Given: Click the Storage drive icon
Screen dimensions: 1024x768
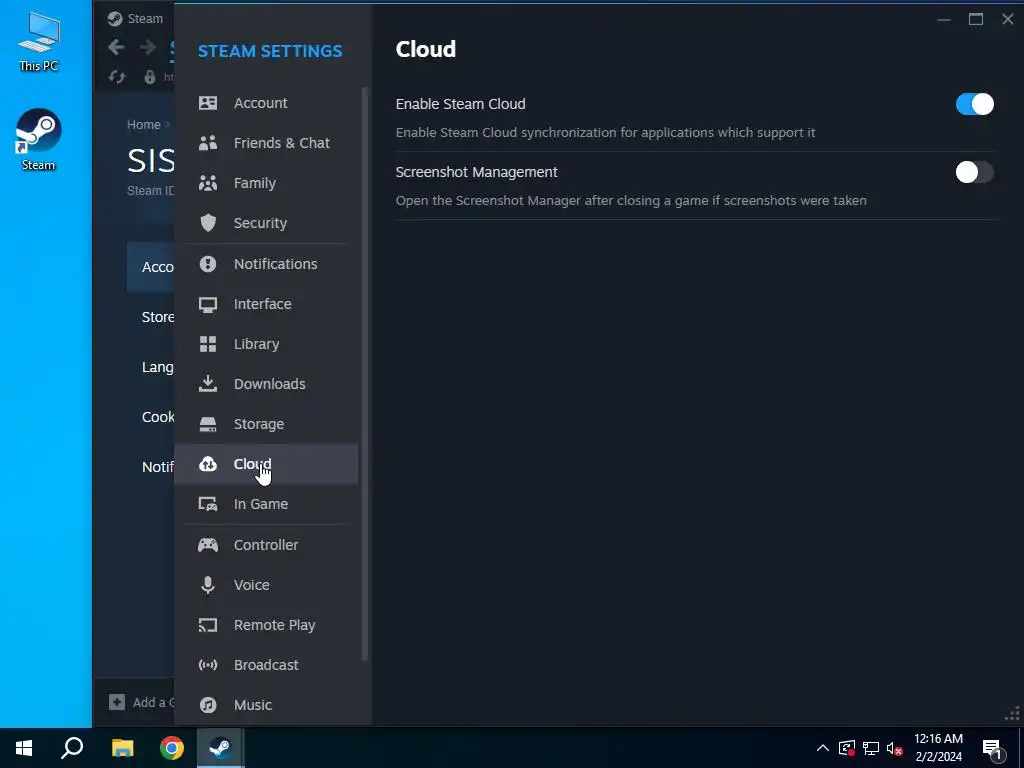Looking at the screenshot, I should point(208,424).
